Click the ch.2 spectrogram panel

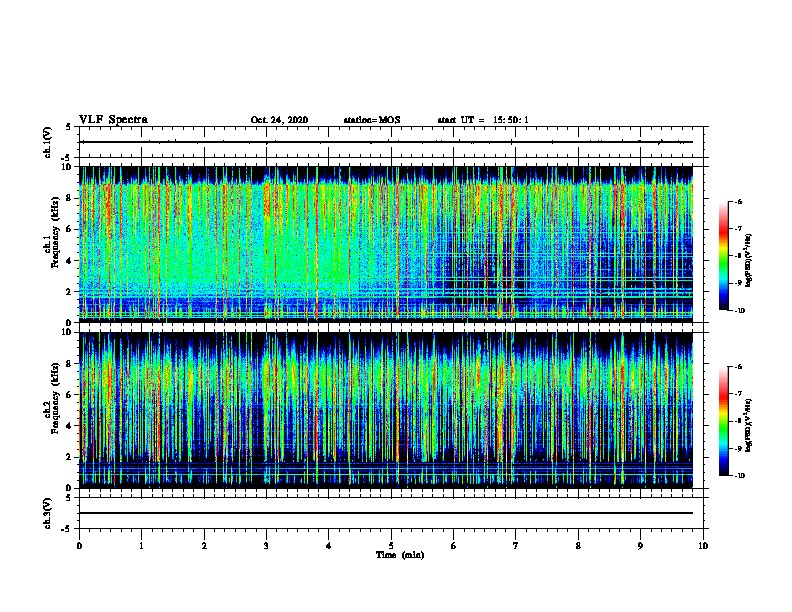pyautogui.click(x=386, y=410)
